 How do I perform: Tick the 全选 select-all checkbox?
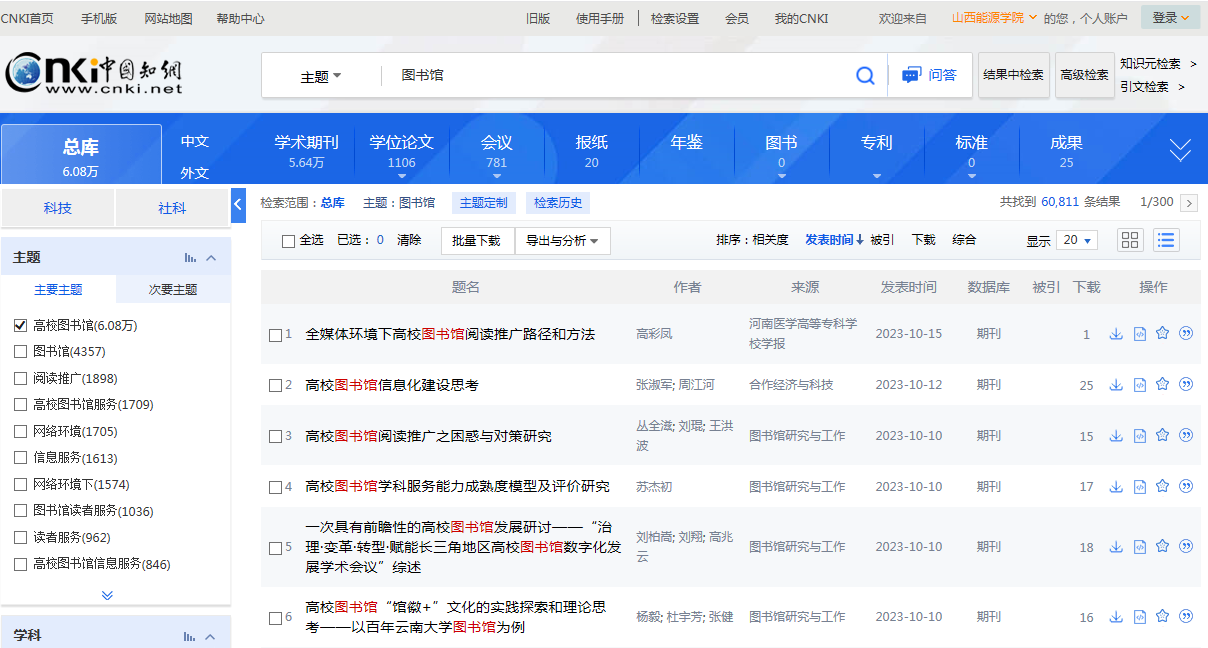289,241
